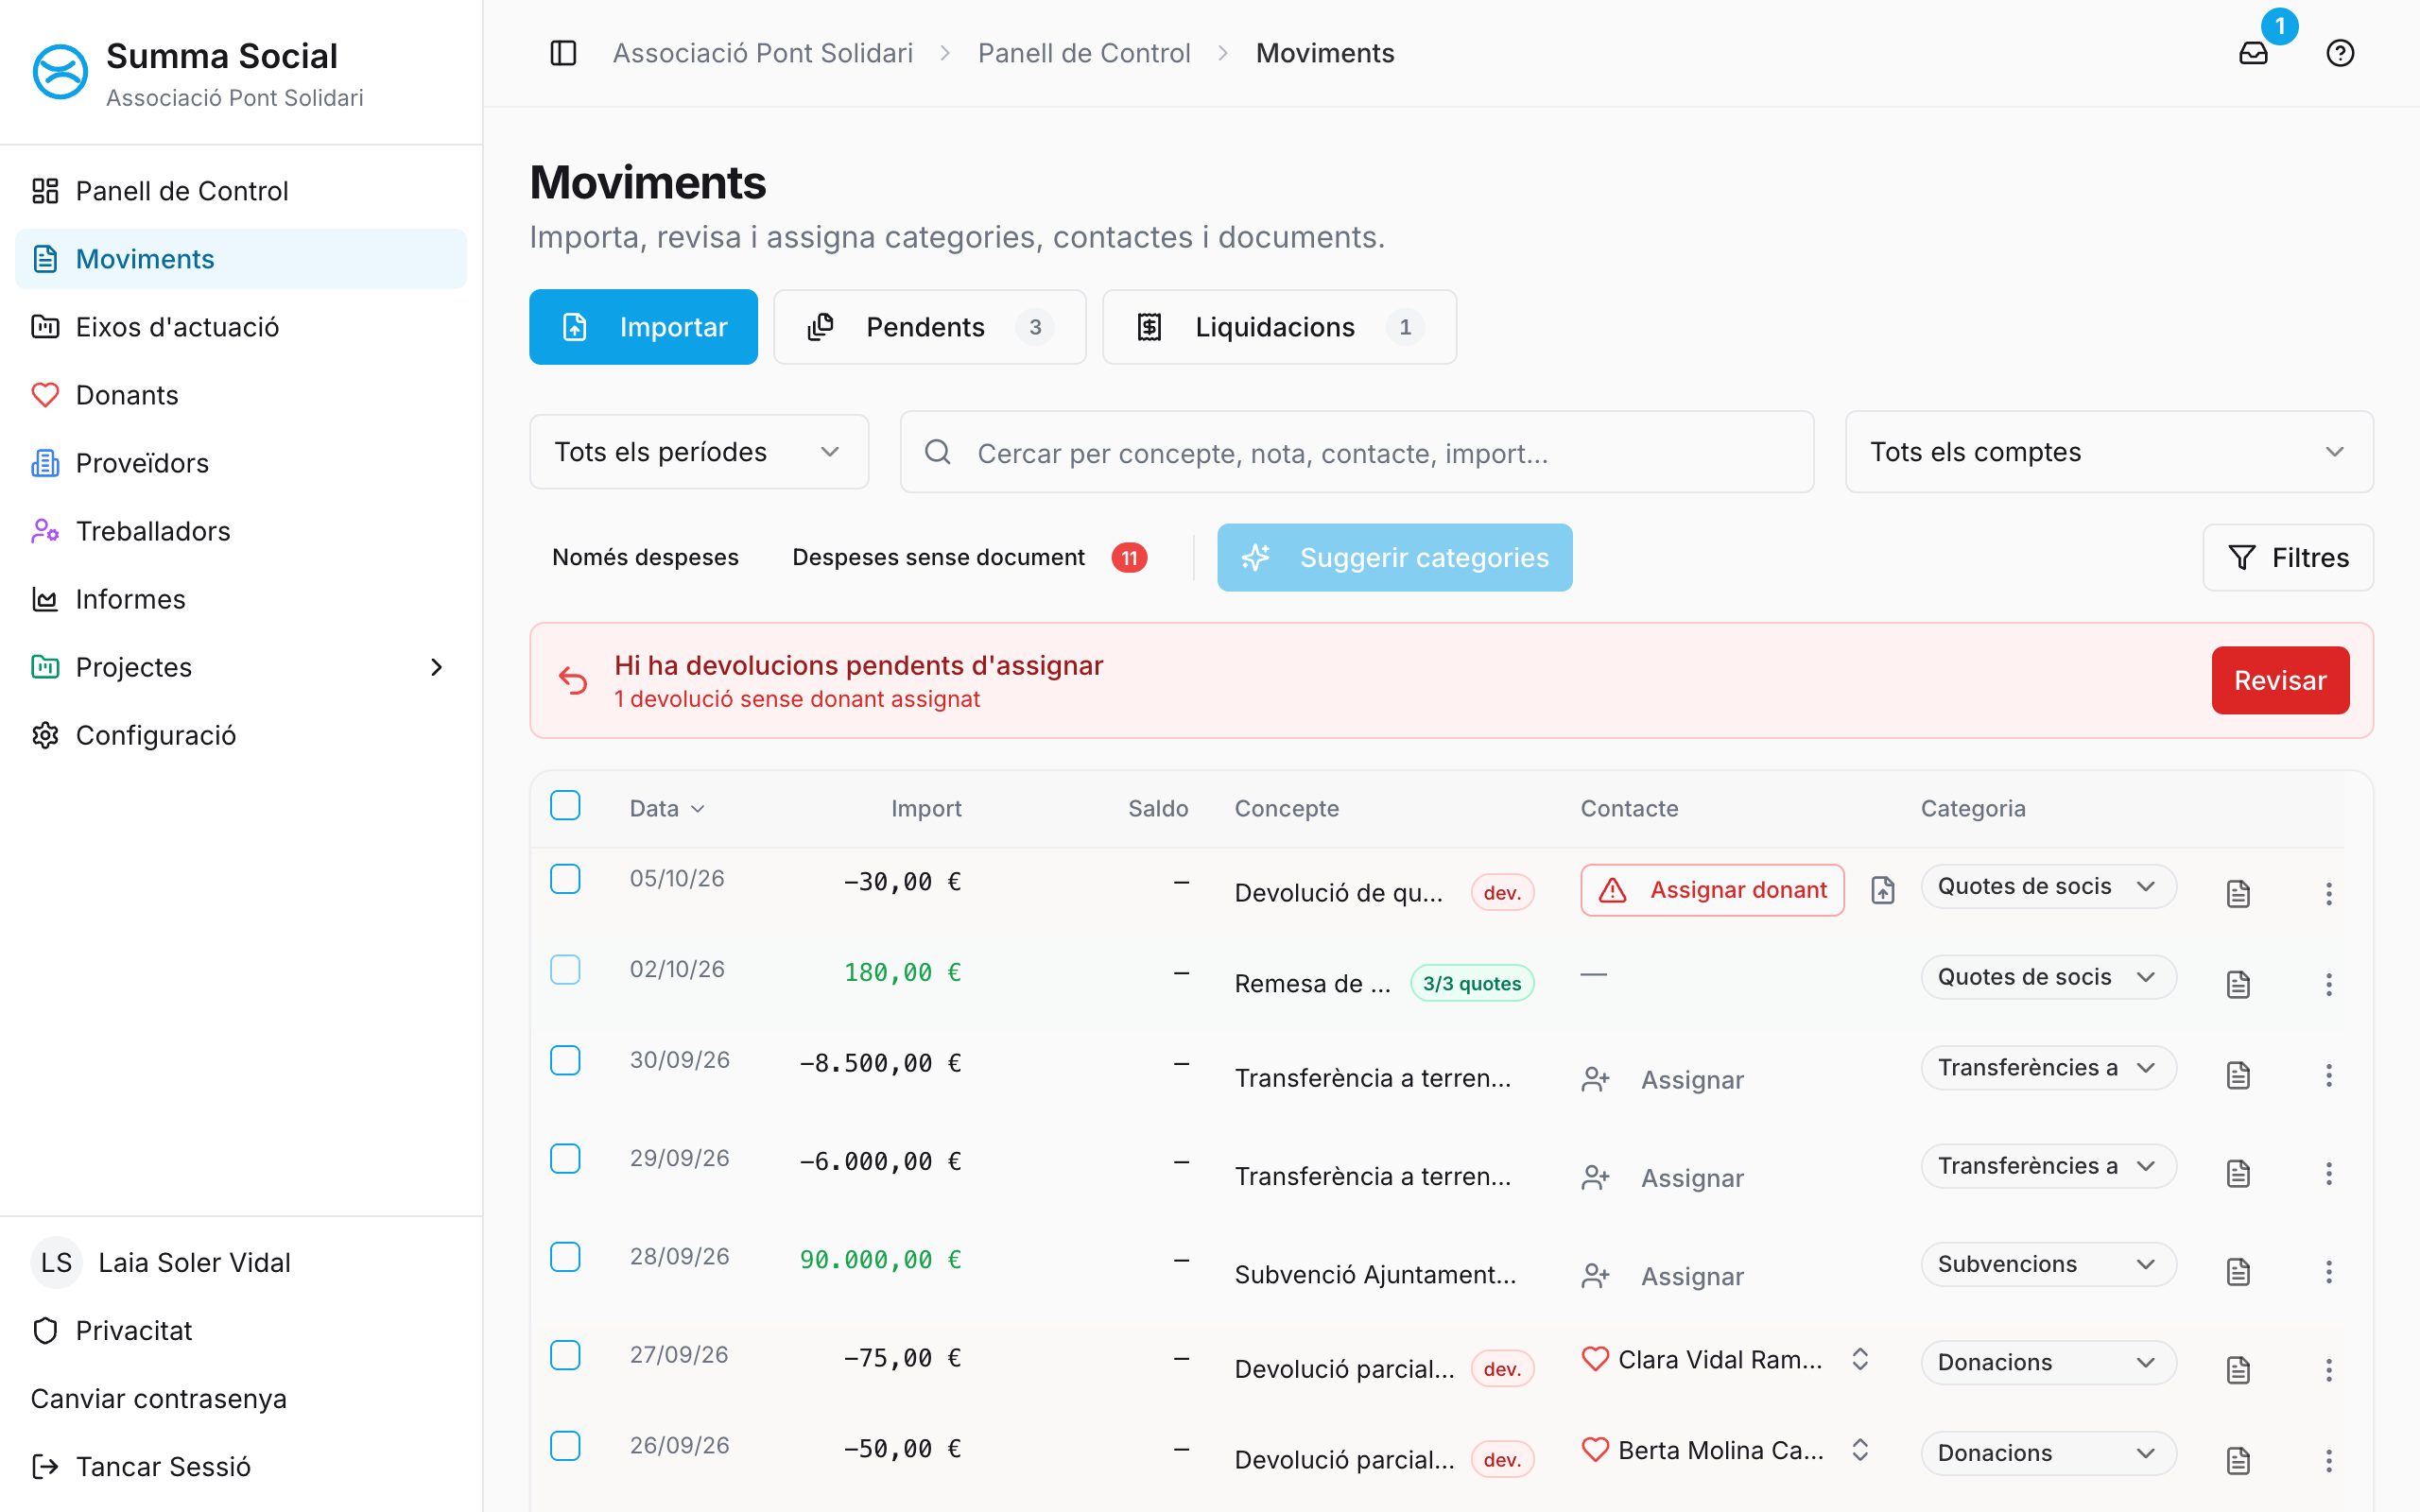The image size is (2420, 1512).
Task: Open Subvencions category dropdown
Action: [2048, 1265]
